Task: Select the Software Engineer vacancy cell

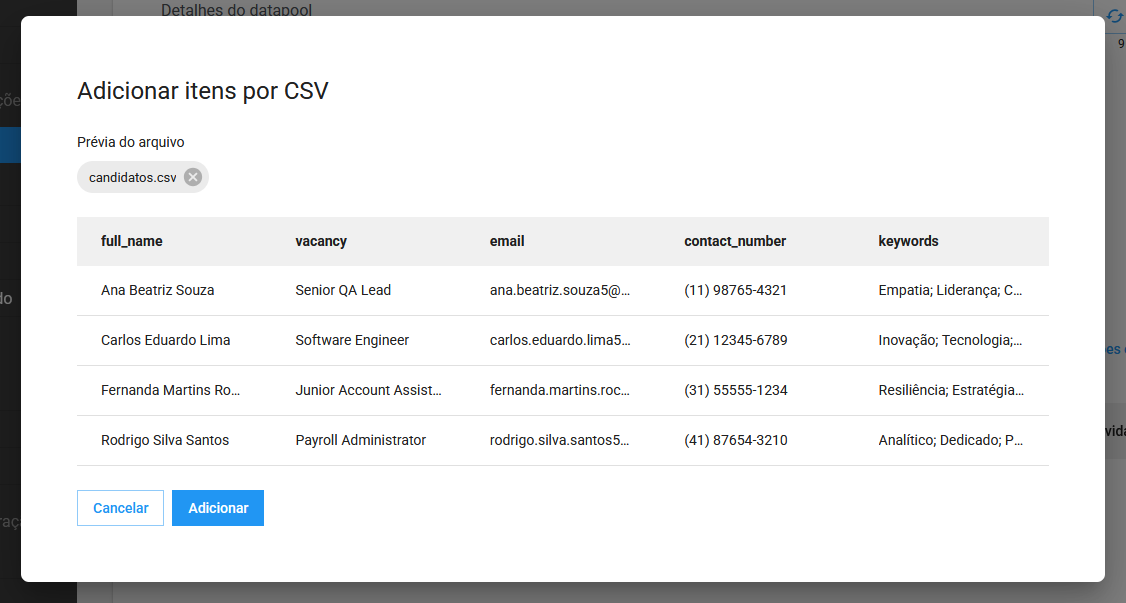Action: click(x=352, y=340)
